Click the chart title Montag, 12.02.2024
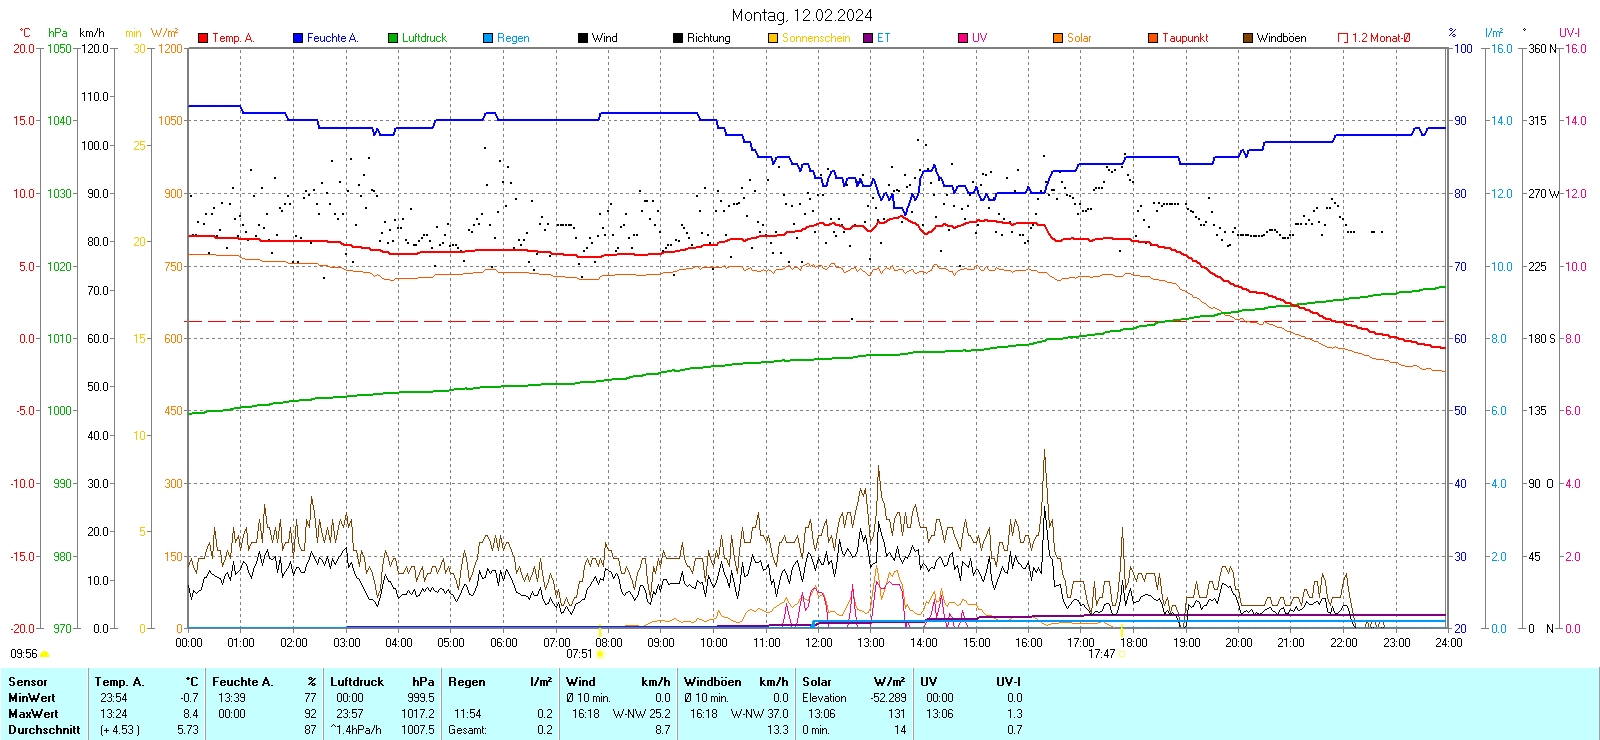Viewport: 1600px width, 740px height. 801,15
